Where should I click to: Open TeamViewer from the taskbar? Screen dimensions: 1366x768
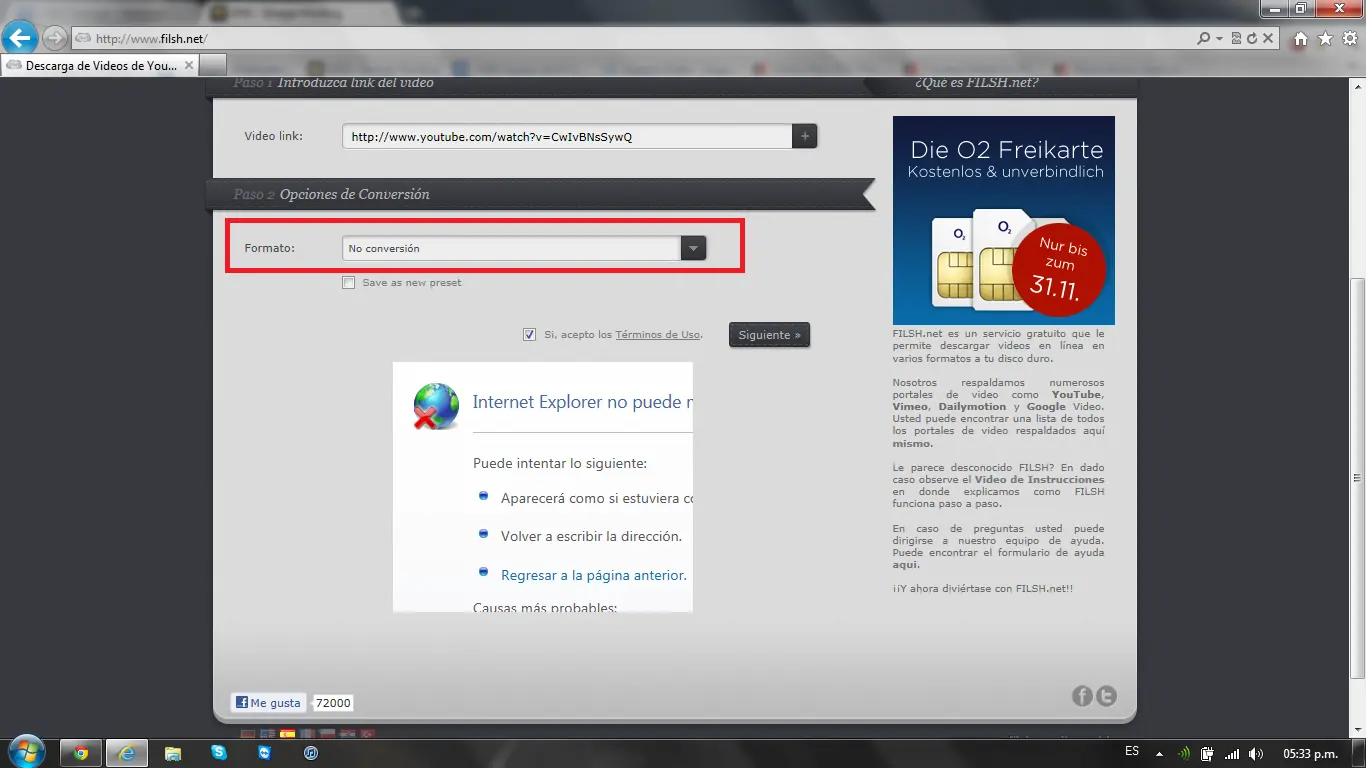(265, 753)
